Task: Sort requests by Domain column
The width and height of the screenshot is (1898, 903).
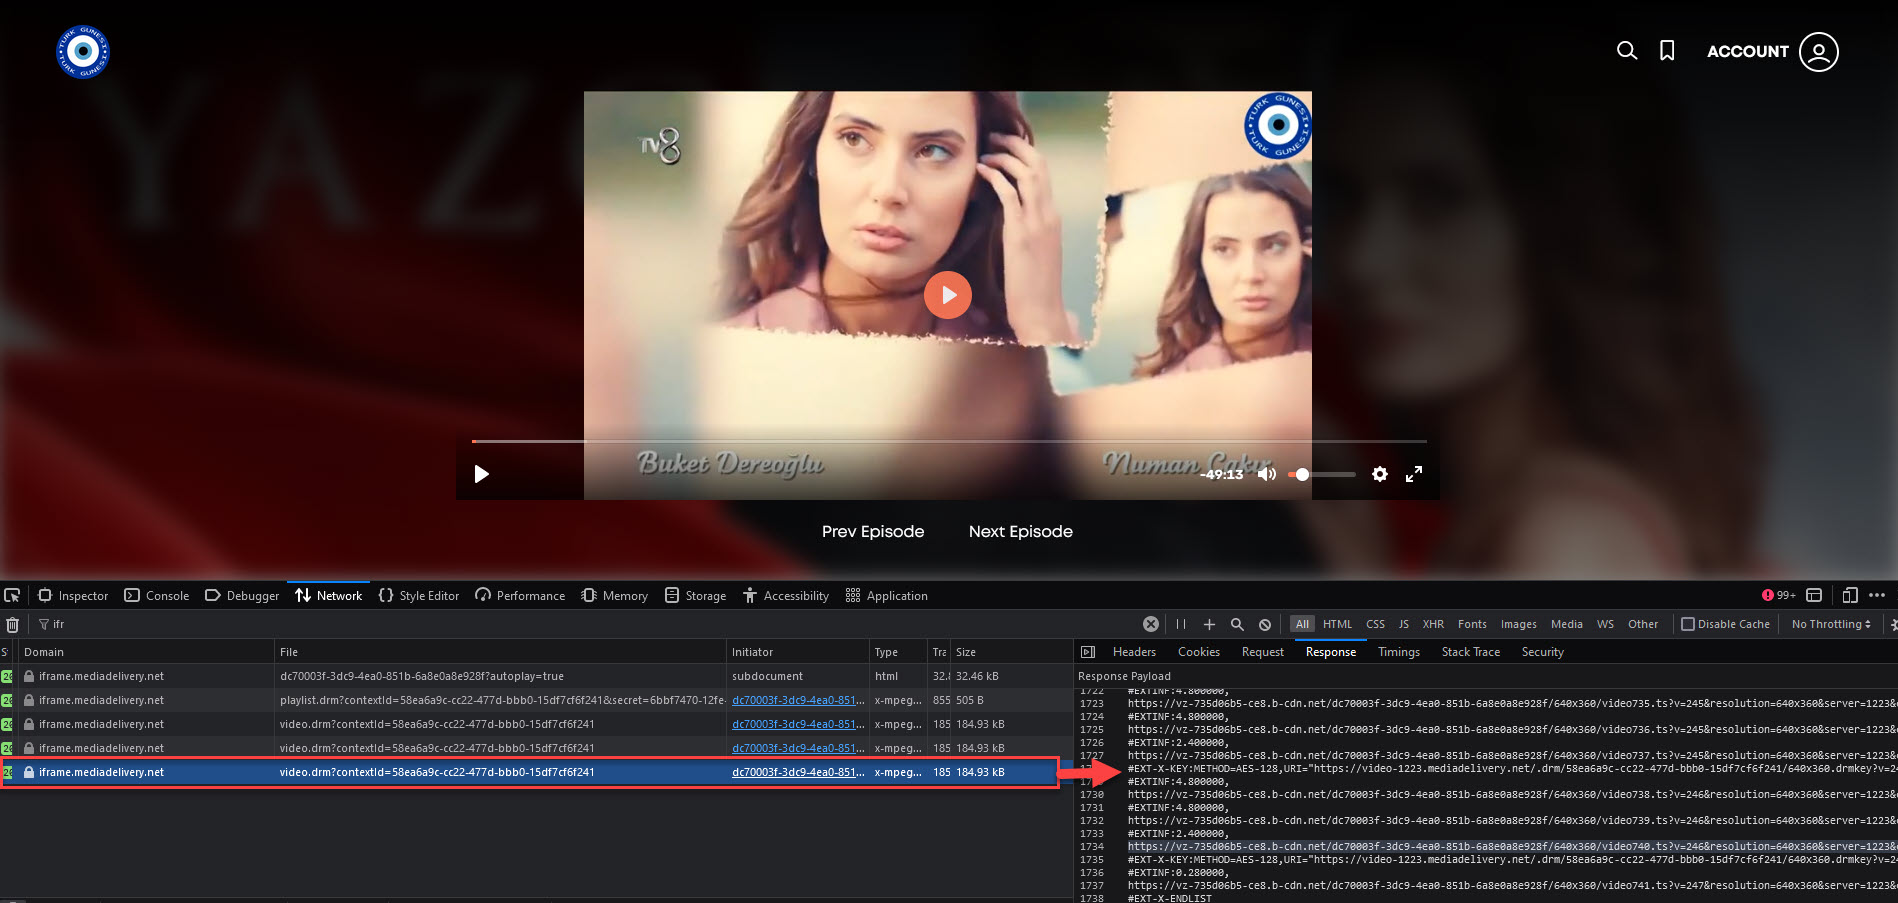Action: tap(146, 652)
